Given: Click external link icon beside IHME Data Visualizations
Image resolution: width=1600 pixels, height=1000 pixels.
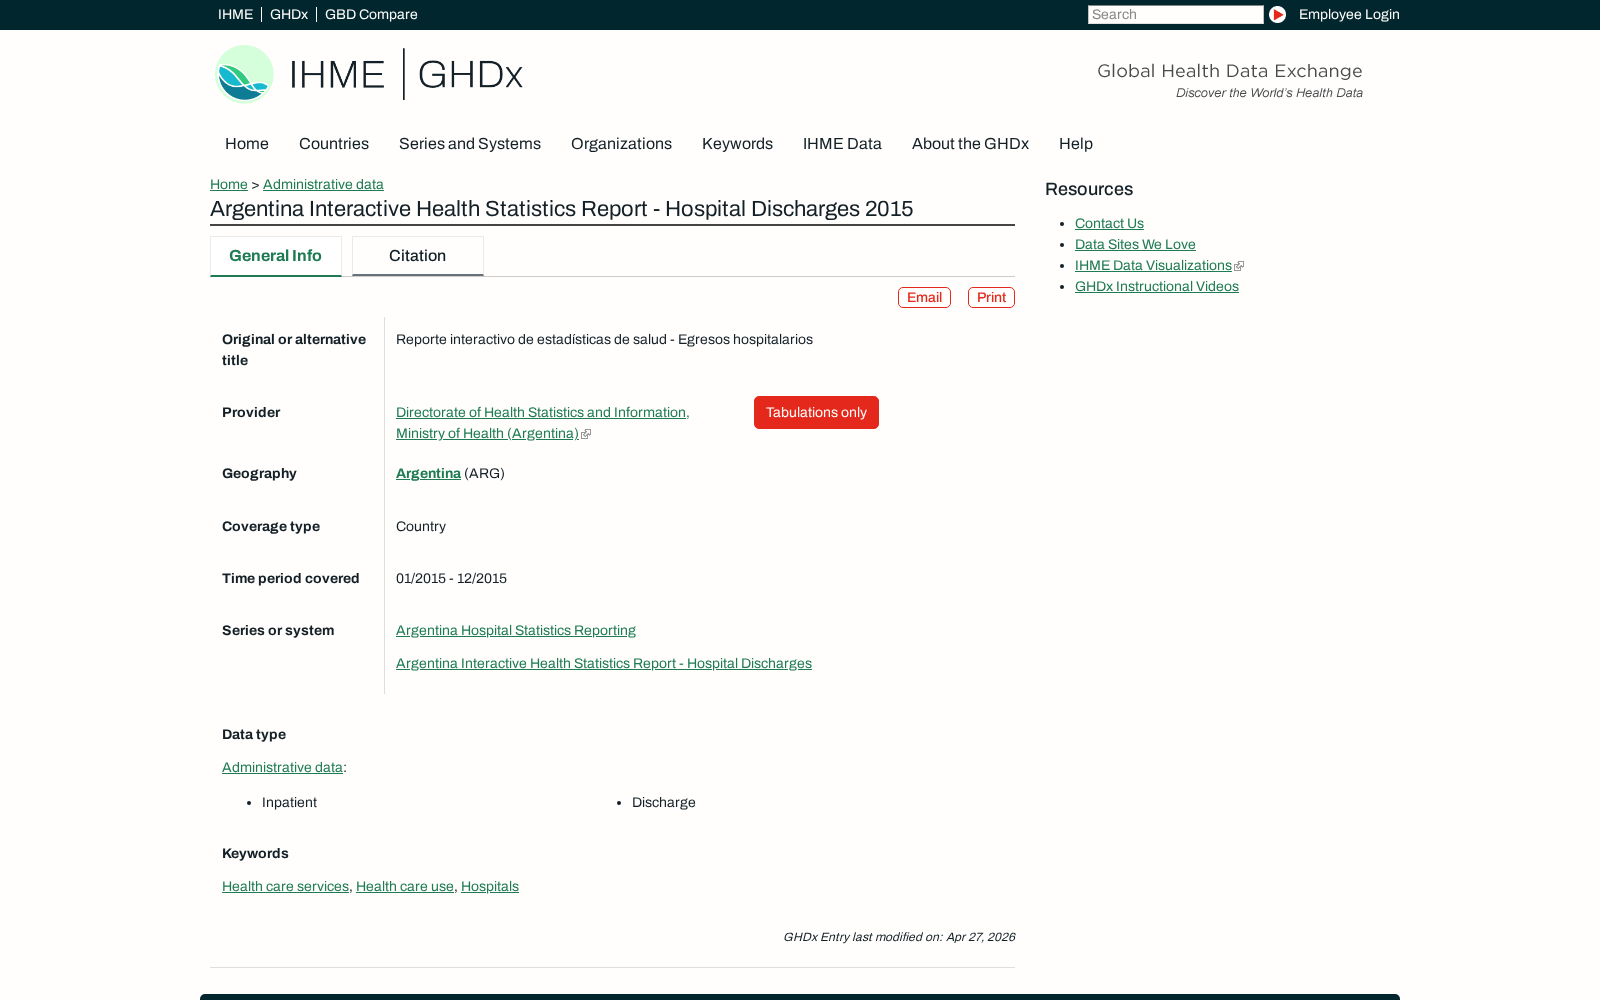Looking at the screenshot, I should (x=1239, y=266).
